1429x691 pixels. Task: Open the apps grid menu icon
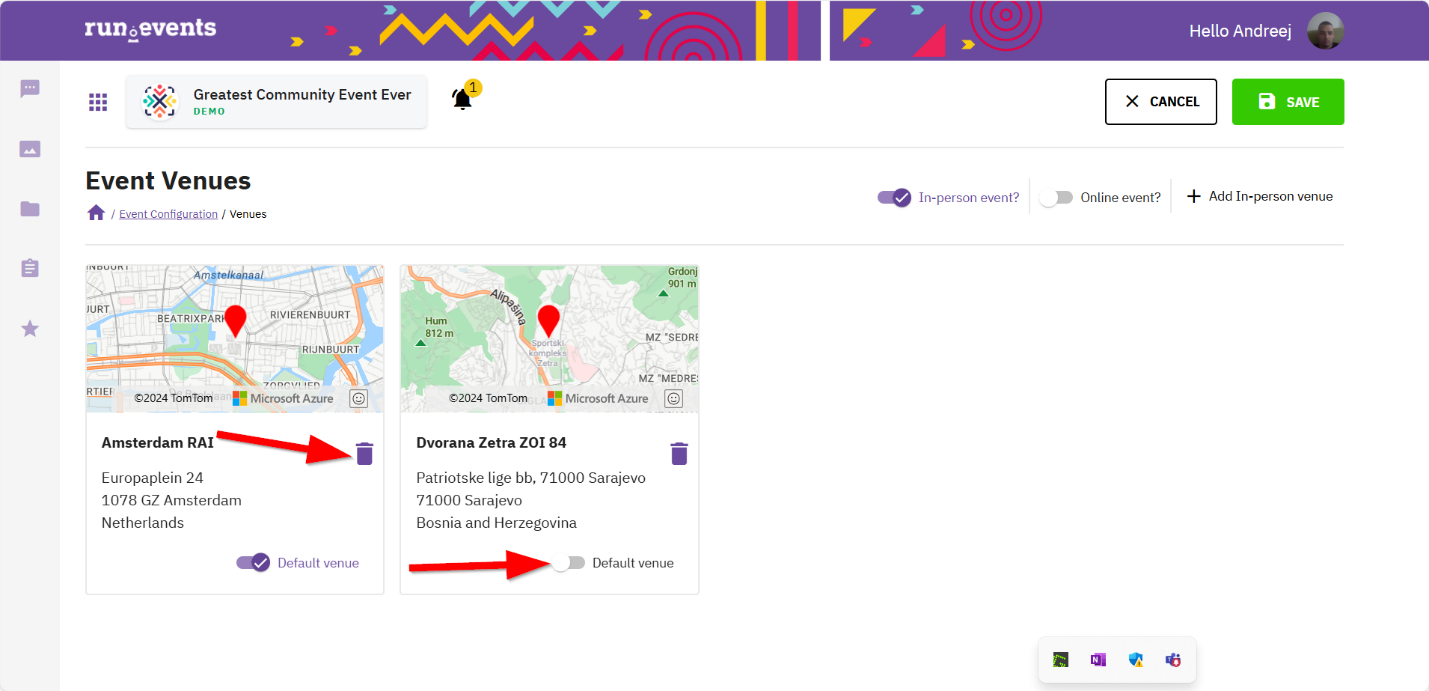[x=98, y=102]
